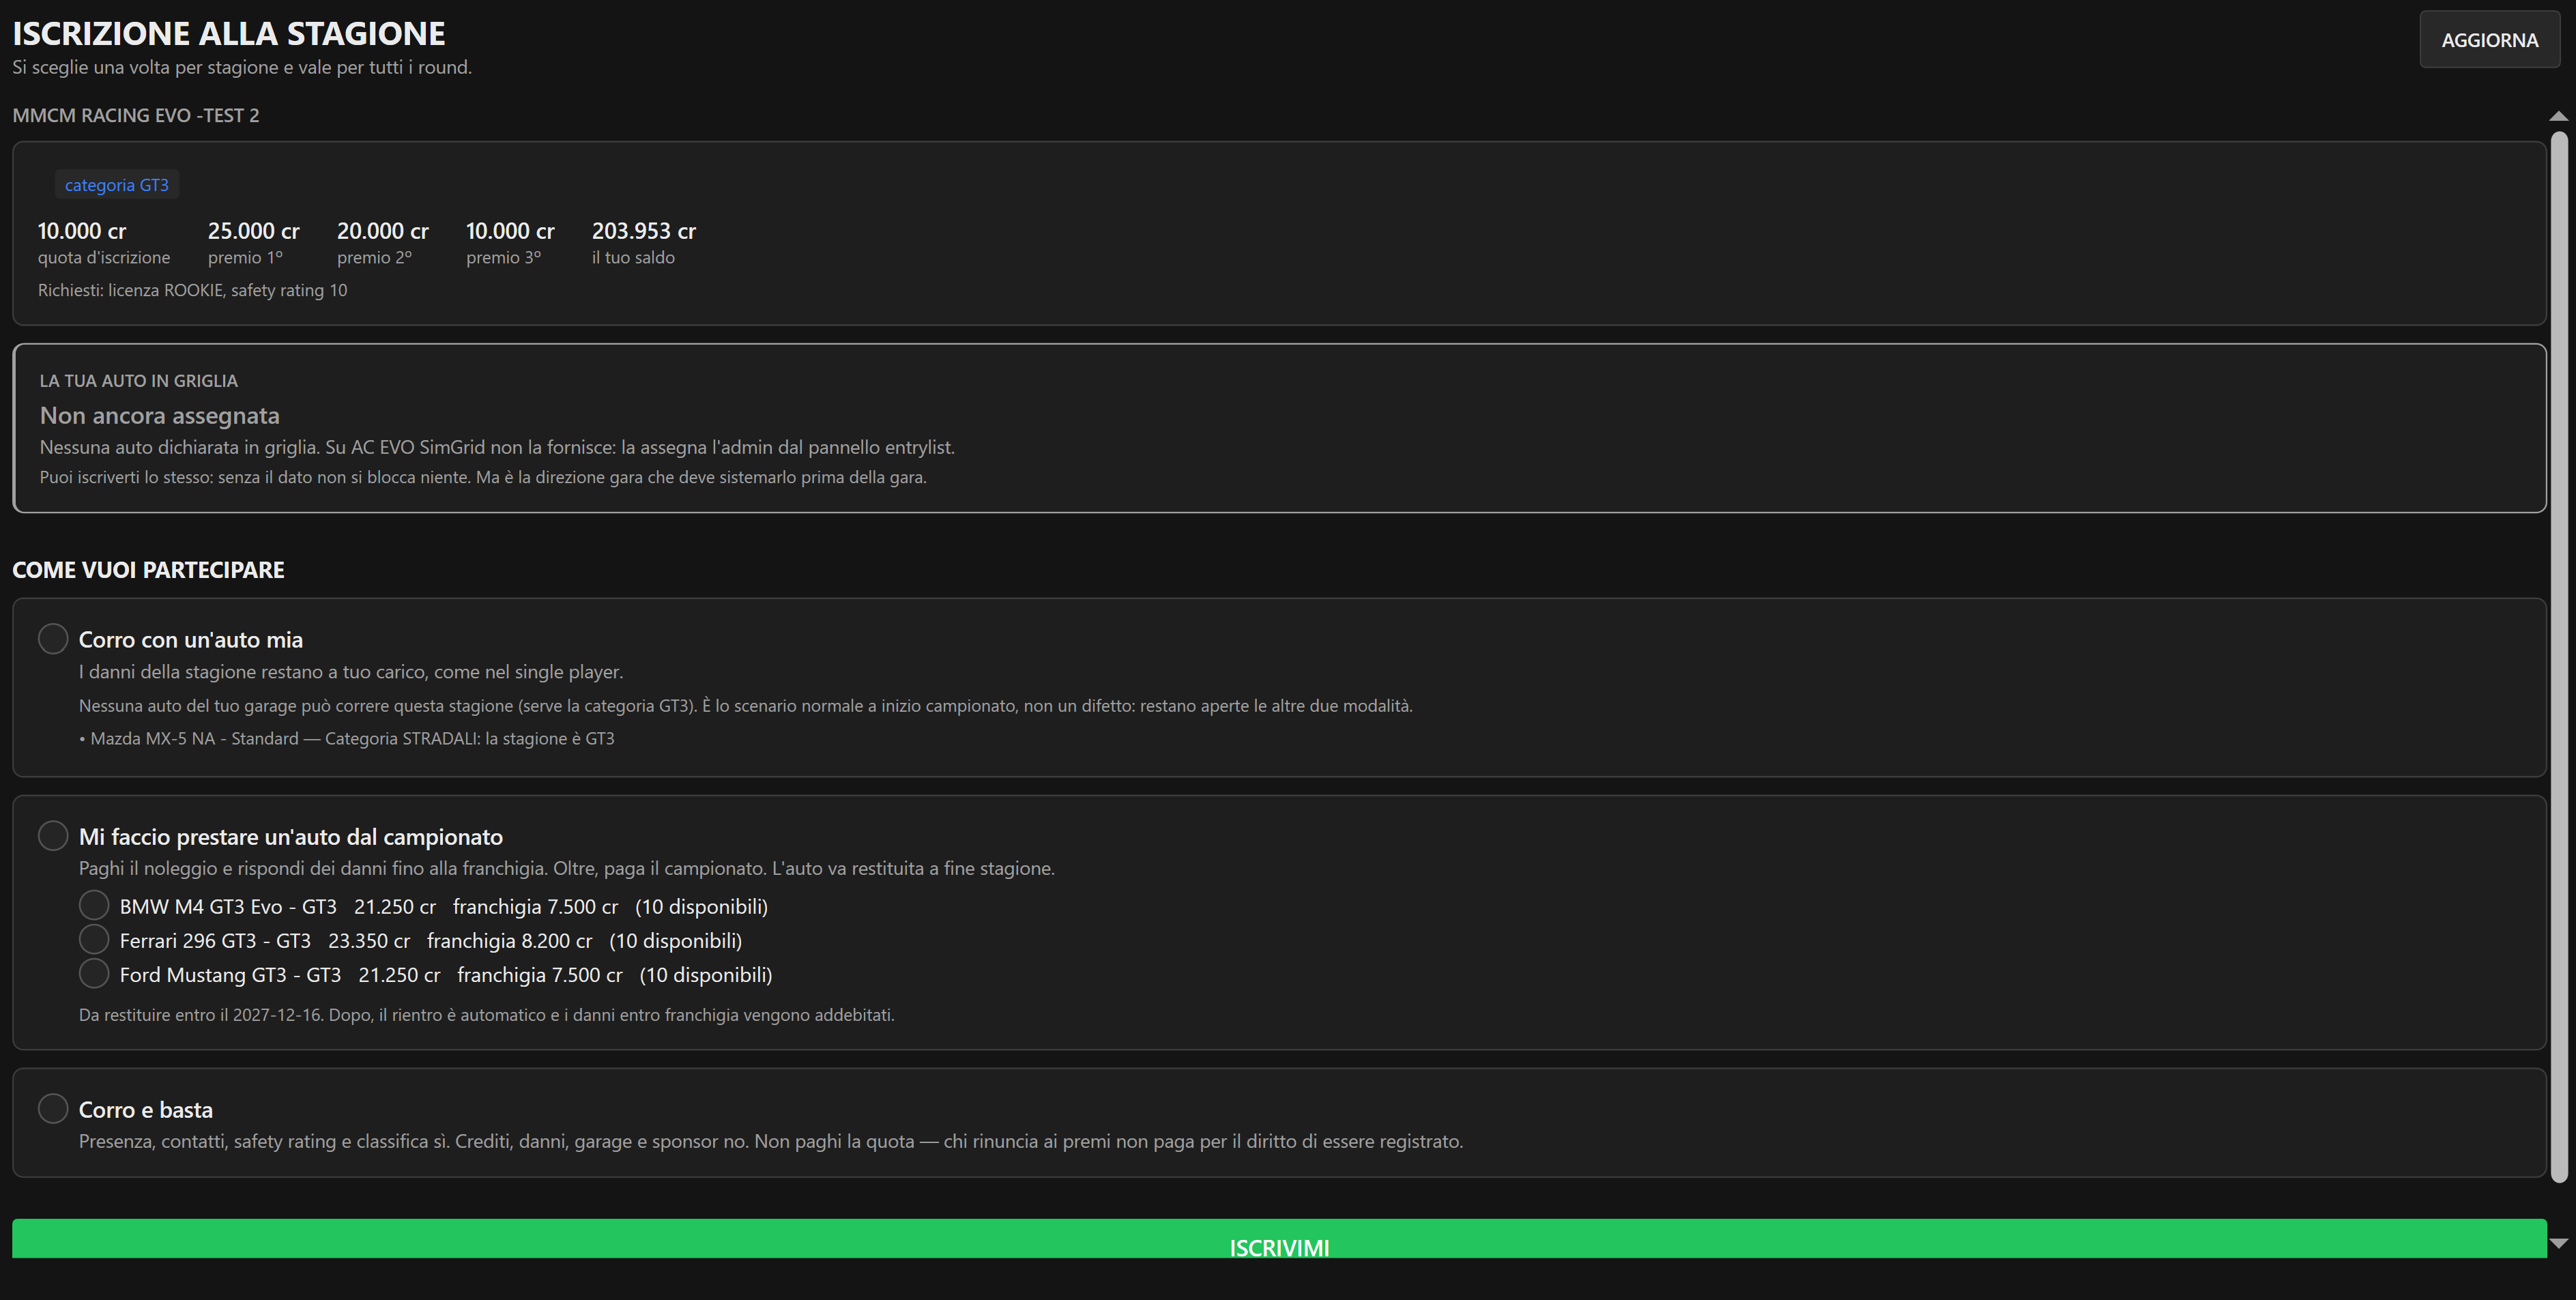Select the Ford Mustang GT3 radio button
This screenshot has height=1300, width=2576.
(x=94, y=973)
